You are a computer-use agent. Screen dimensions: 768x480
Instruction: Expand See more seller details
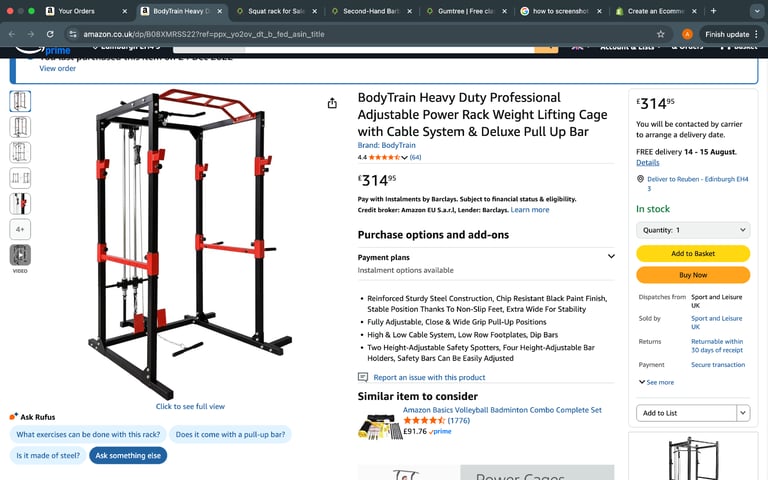[656, 382]
